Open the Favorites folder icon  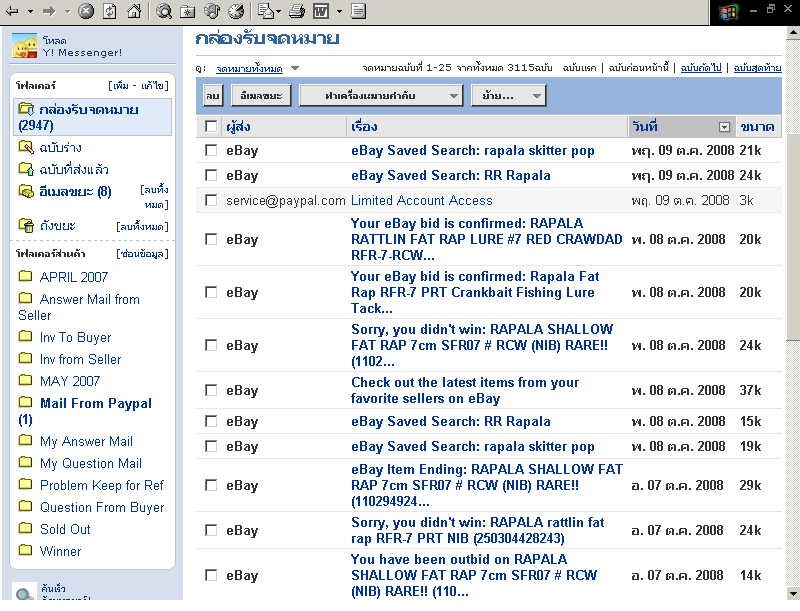pyautogui.click(x=188, y=11)
